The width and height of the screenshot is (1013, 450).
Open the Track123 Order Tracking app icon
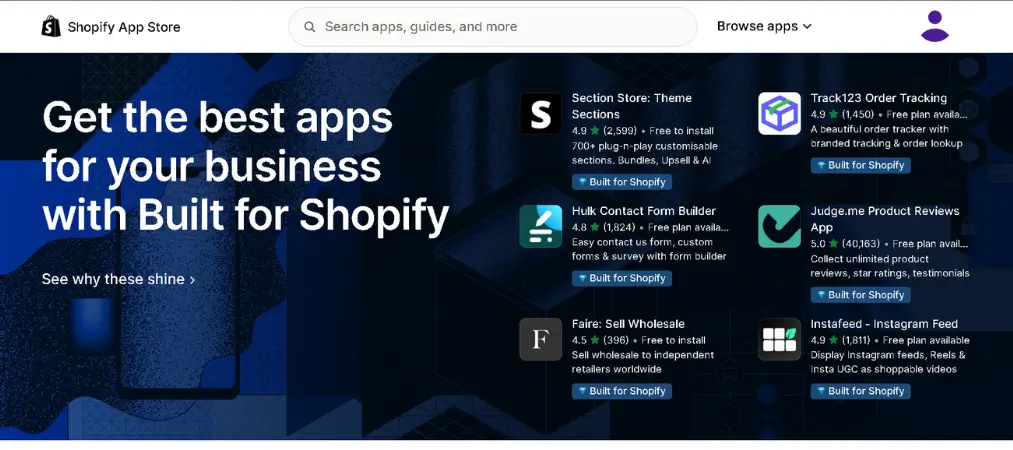coord(779,114)
